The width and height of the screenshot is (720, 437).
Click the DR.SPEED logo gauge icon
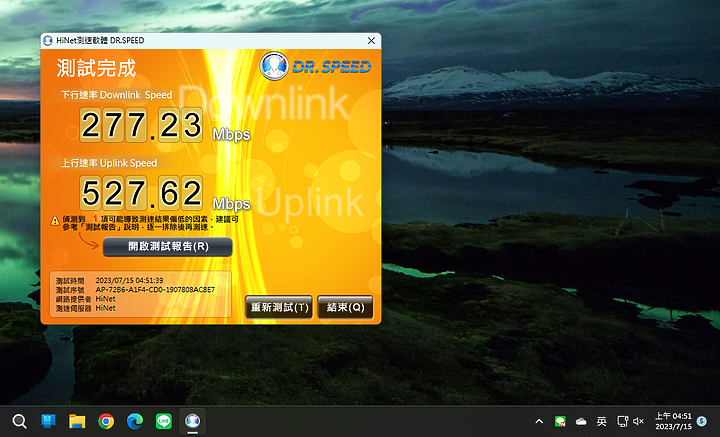coord(274,66)
